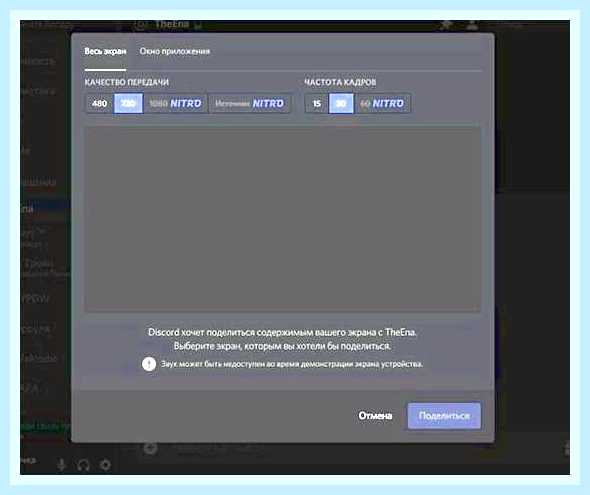Switch to the Окно приложения tab

click(x=175, y=52)
